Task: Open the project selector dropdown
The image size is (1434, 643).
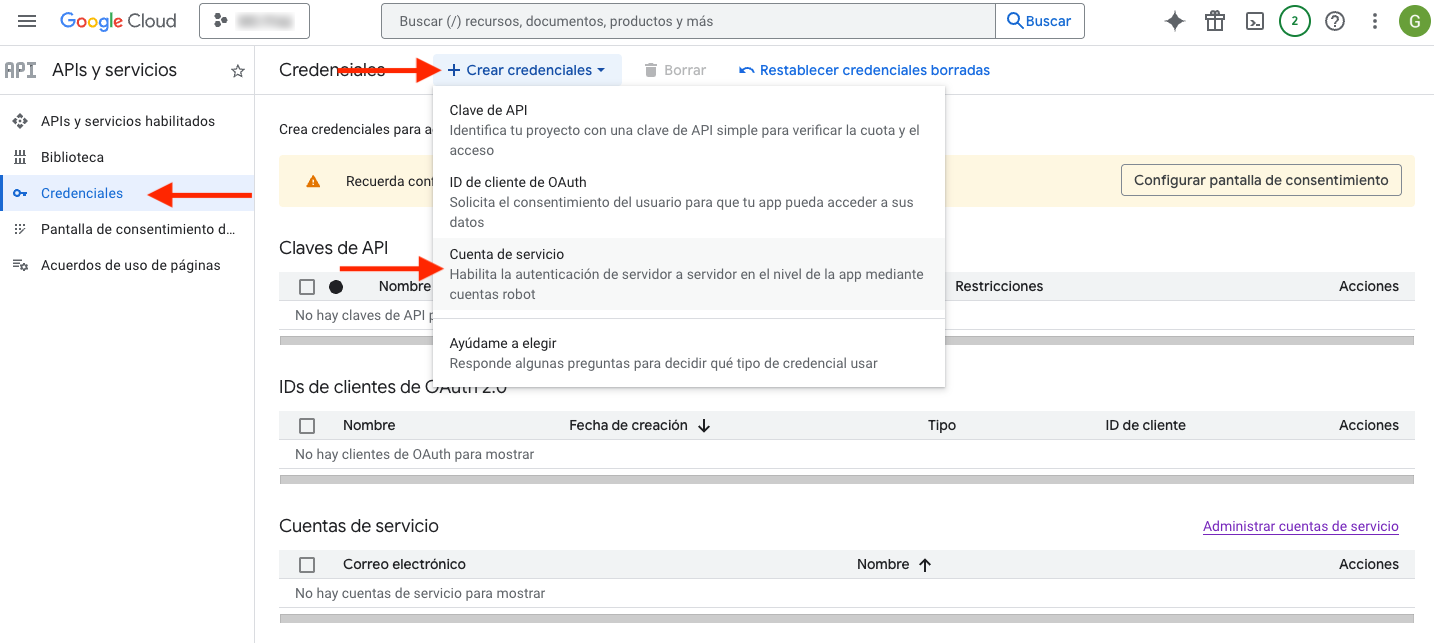Action: click(254, 21)
